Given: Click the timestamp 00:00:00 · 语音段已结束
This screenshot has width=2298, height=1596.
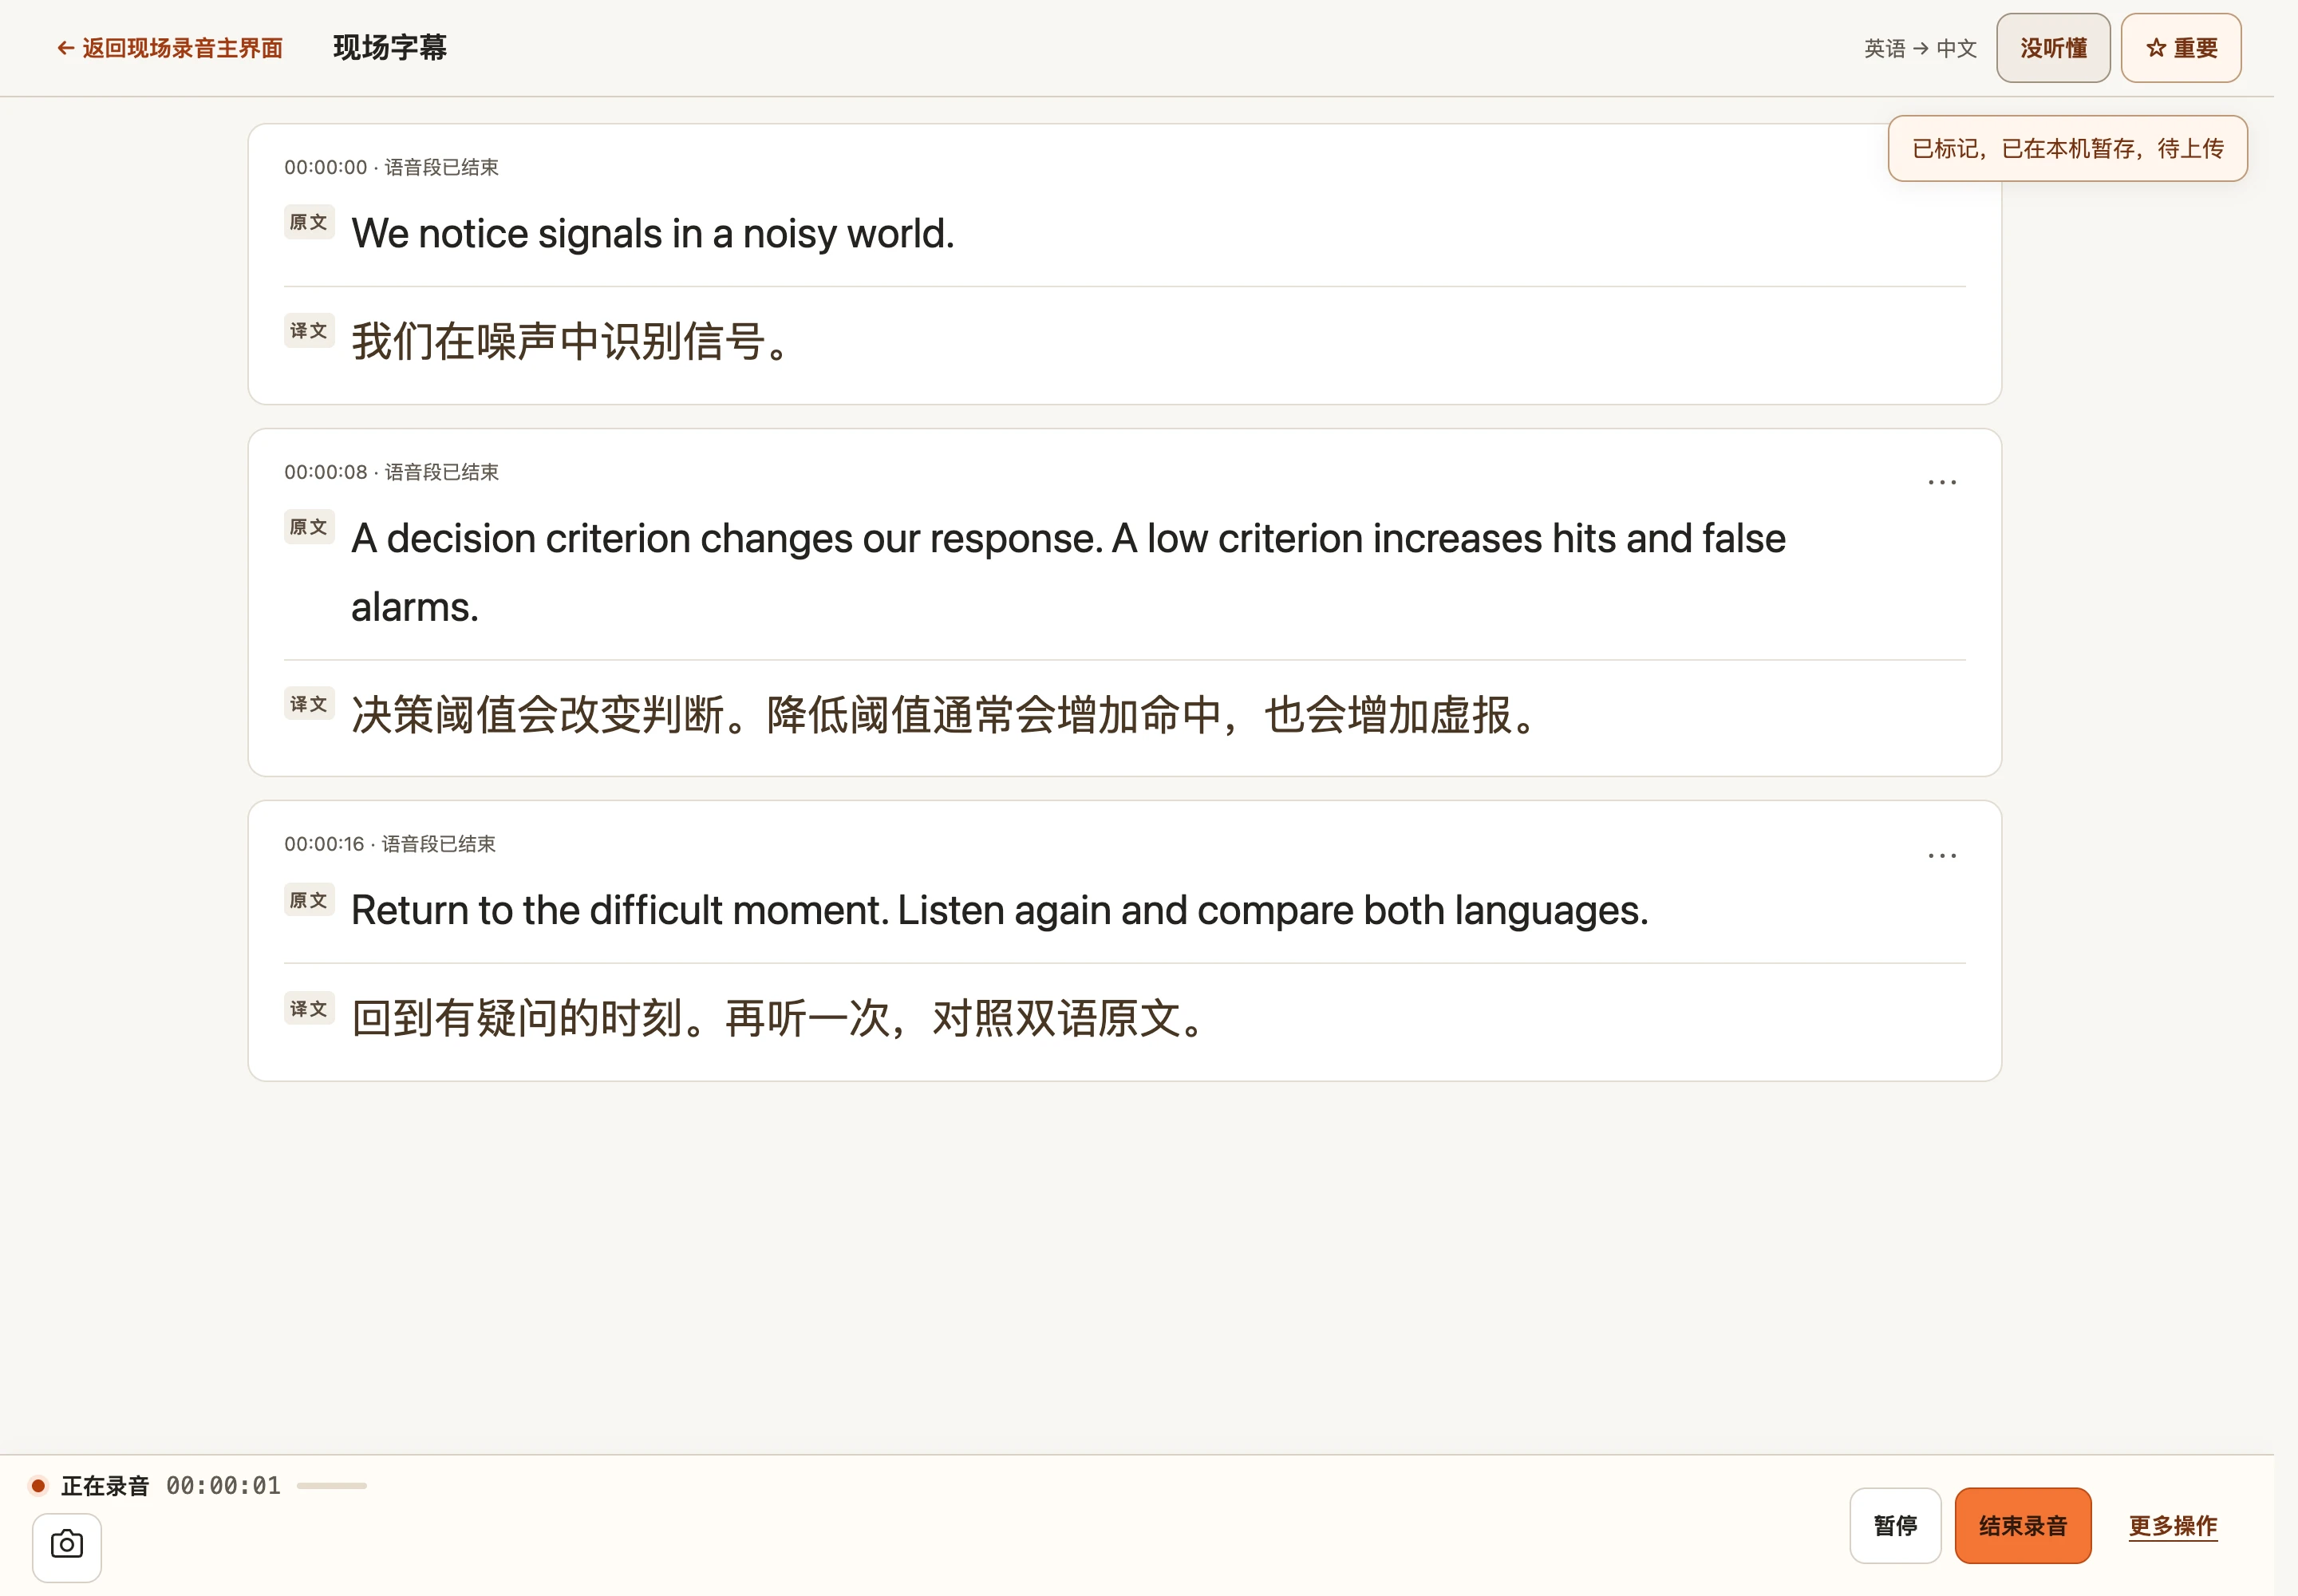Looking at the screenshot, I should point(391,168).
